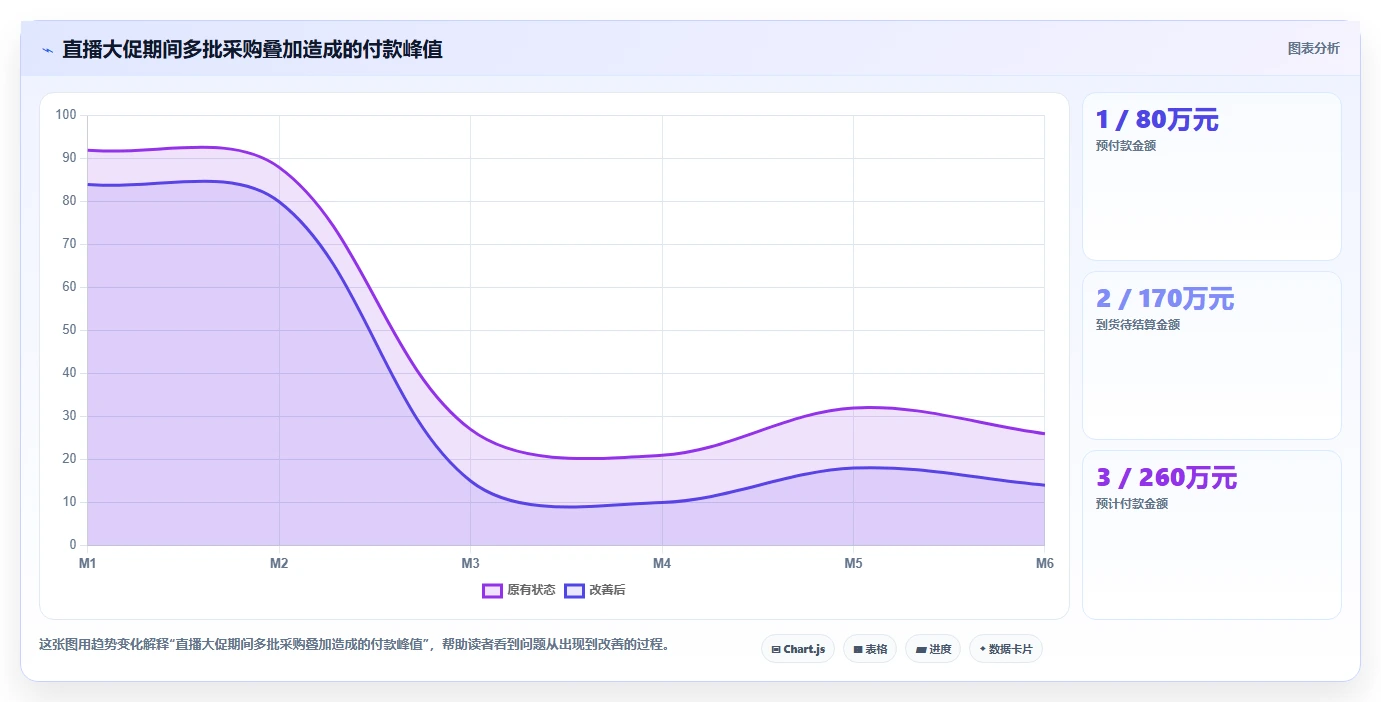Select the 表格 tag button
Screen dimensions: 1381x702
pyautogui.click(x=870, y=649)
